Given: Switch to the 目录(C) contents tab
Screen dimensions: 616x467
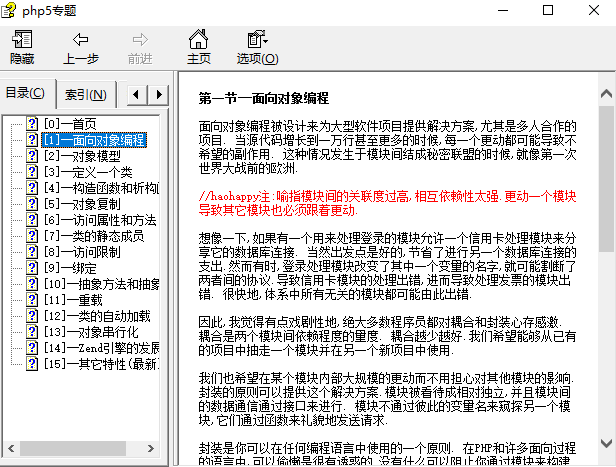Looking at the screenshot, I should pos(26,94).
